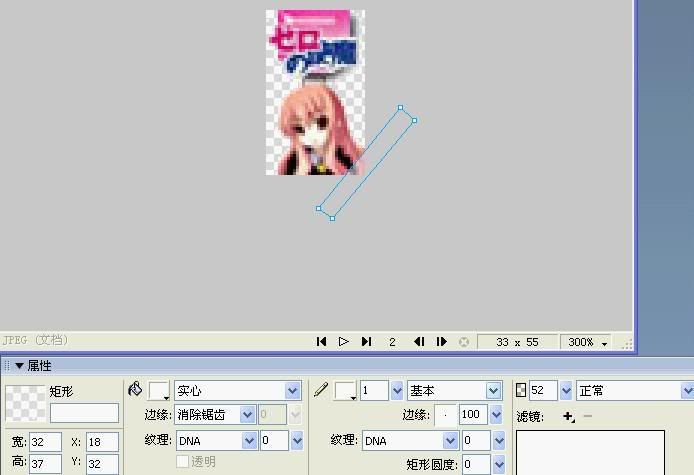Click the object name field under 矩形
Image resolution: width=694 pixels, height=475 pixels.
pyautogui.click(x=85, y=413)
